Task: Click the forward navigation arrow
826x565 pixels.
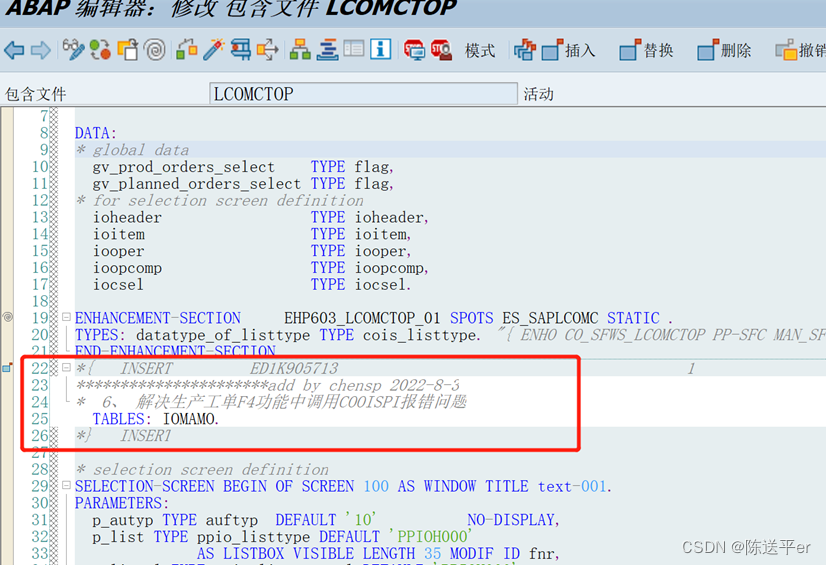Action: (41, 51)
